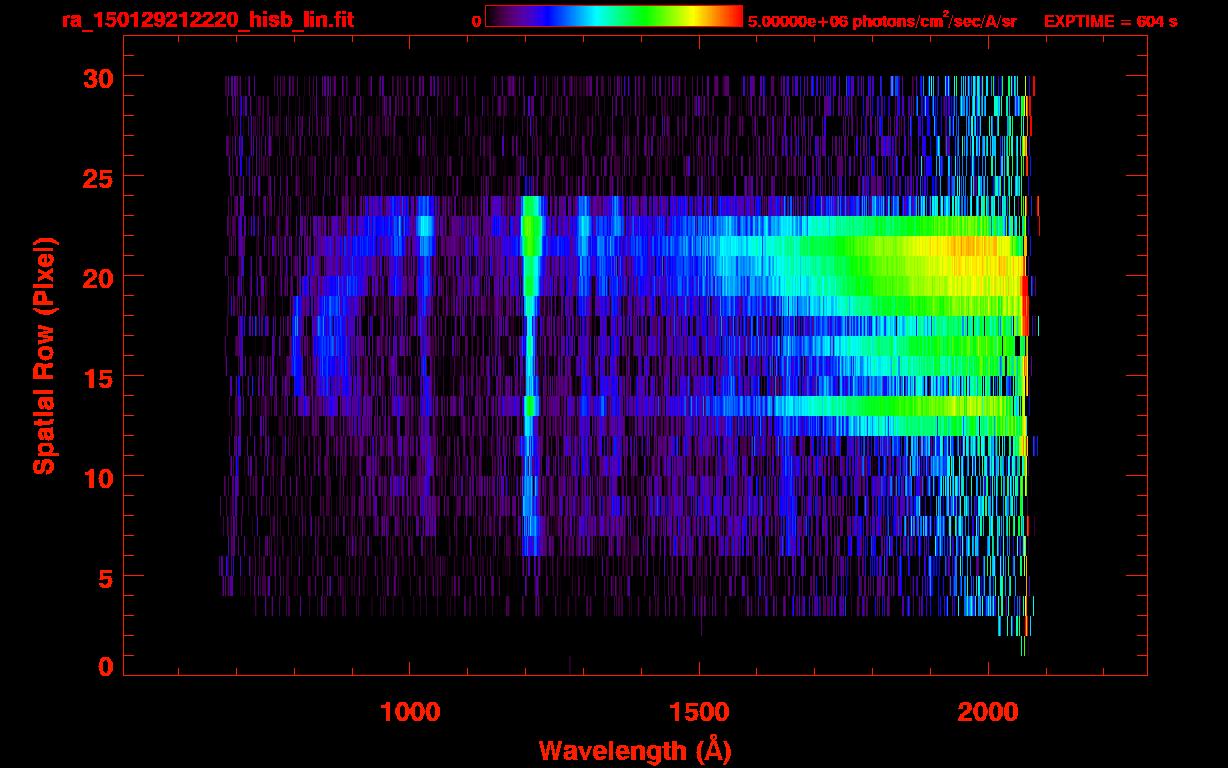This screenshot has height=768, width=1228.
Task: Click the 1500 tick label on x-axis
Action: click(x=699, y=711)
